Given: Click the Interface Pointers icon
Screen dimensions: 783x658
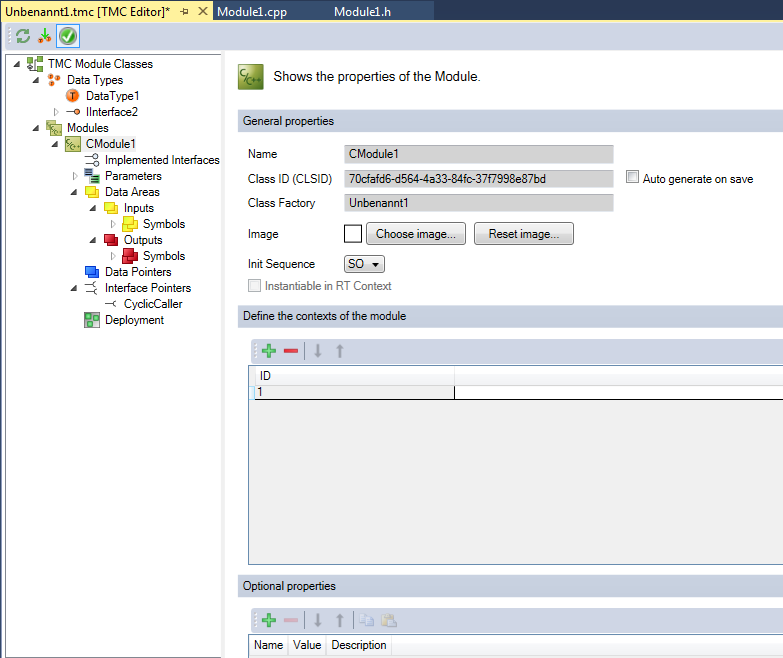Looking at the screenshot, I should tap(92, 288).
